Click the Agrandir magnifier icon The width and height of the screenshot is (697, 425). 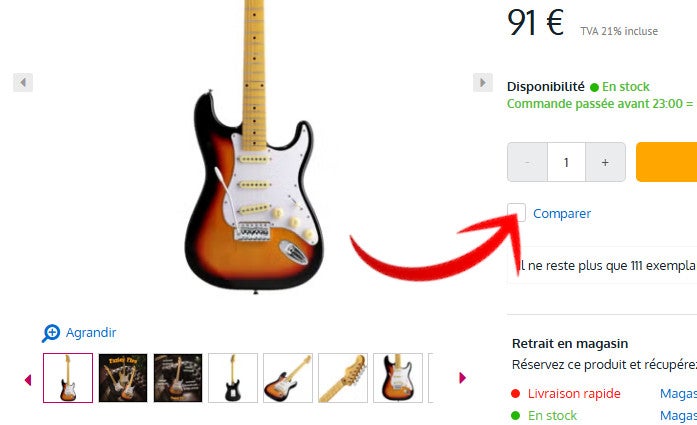point(51,333)
